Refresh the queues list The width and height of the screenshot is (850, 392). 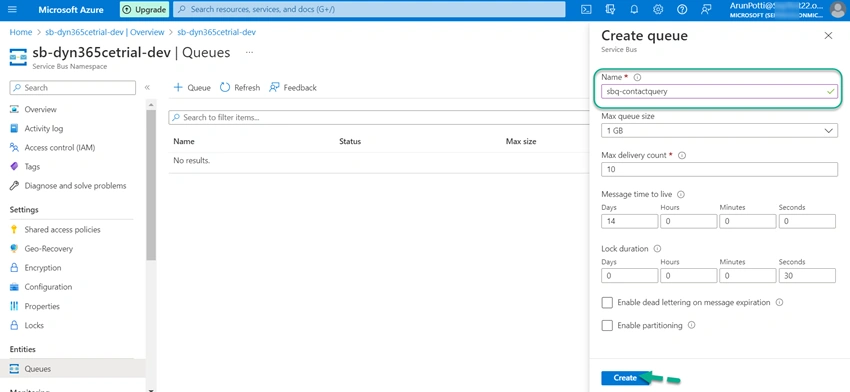[240, 87]
